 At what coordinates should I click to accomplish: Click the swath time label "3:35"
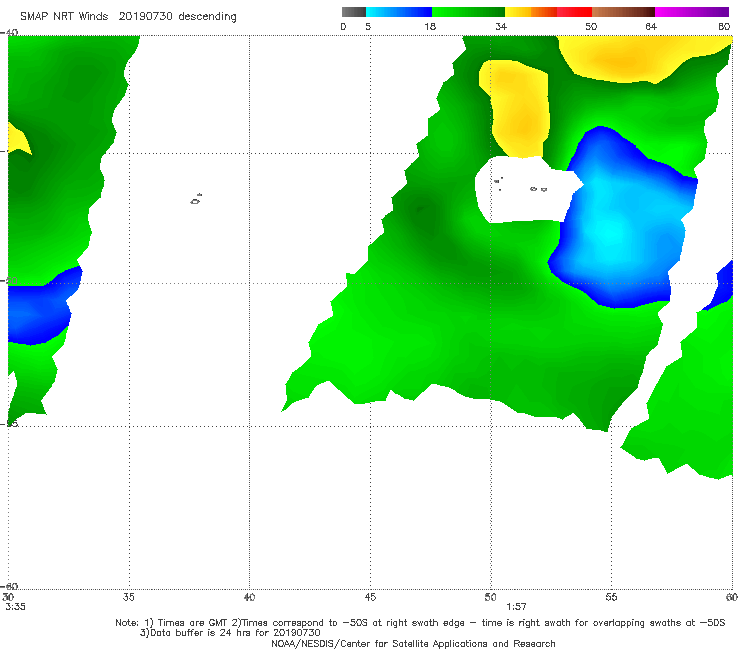pyautogui.click(x=16, y=607)
